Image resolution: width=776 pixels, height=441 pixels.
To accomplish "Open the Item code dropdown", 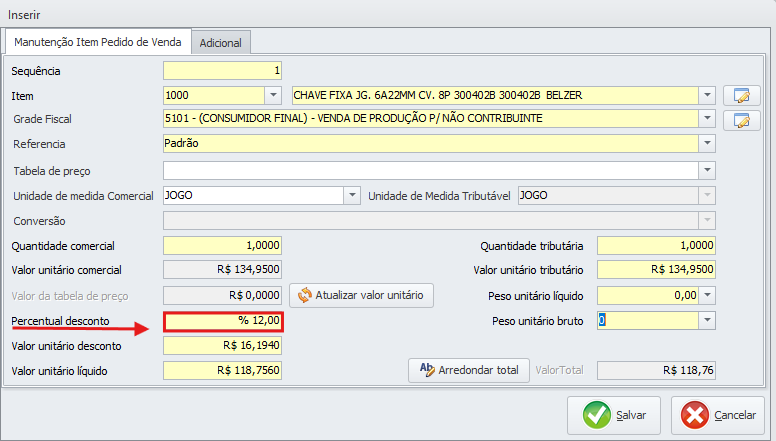I will coord(273,96).
